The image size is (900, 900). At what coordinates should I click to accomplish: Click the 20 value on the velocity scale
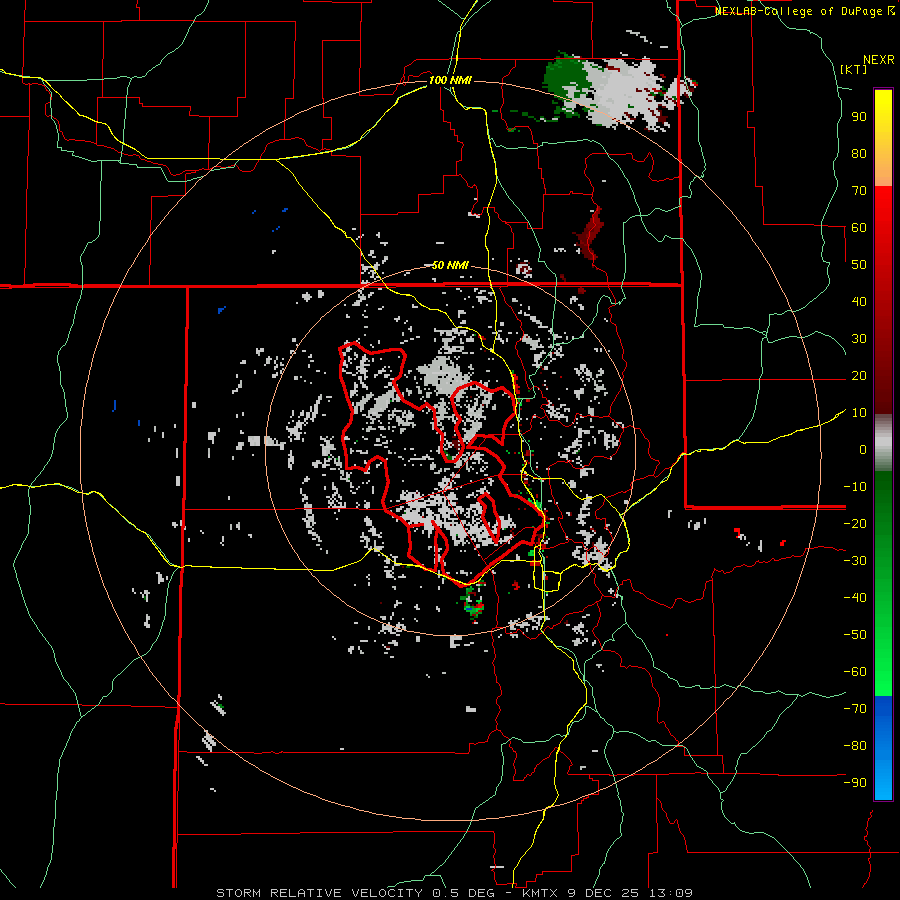tap(859, 376)
